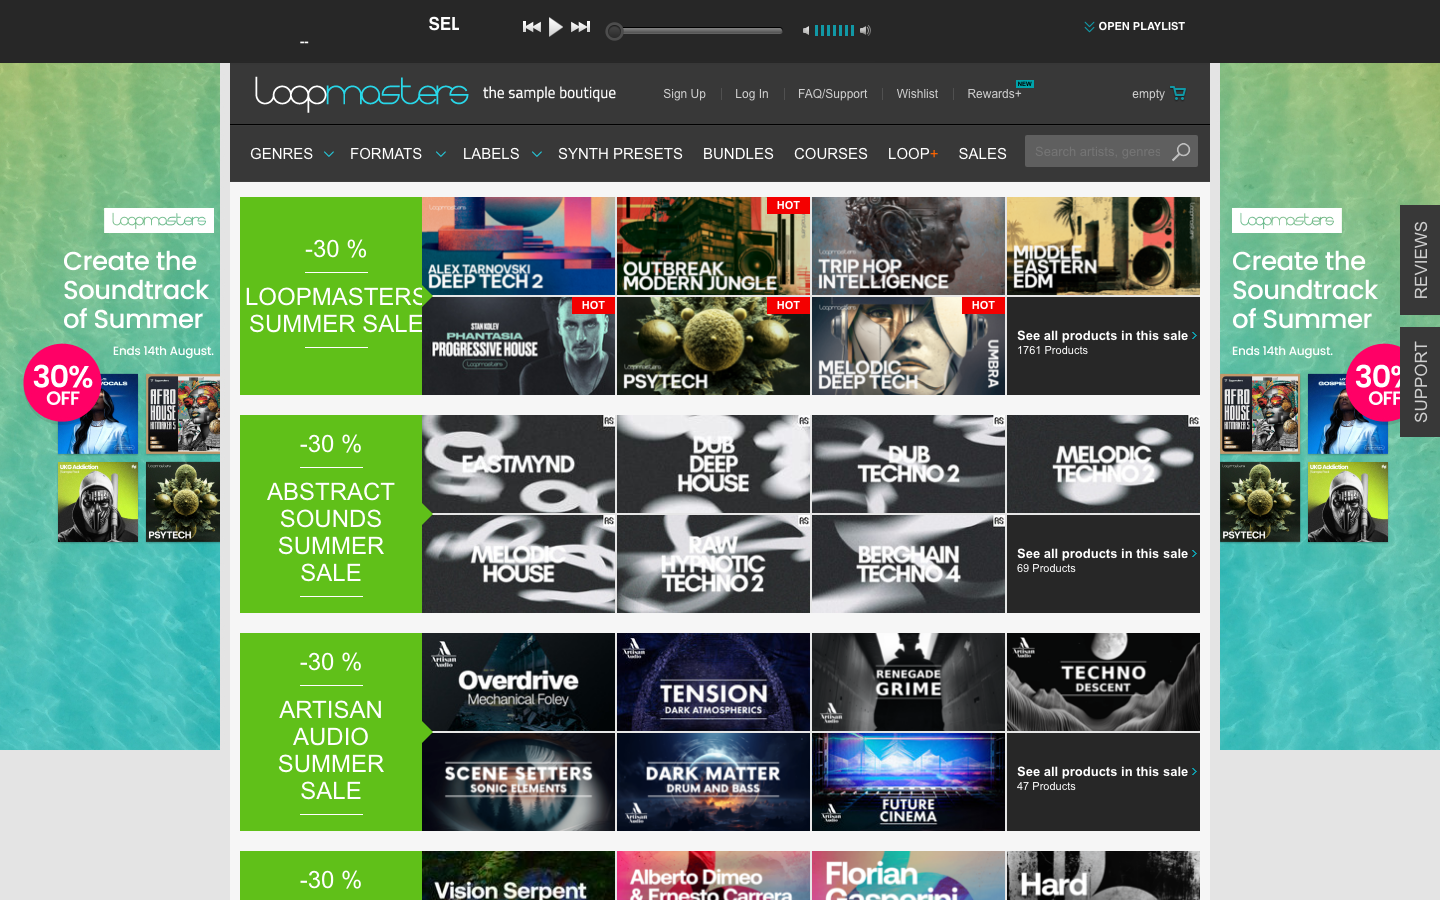The width and height of the screenshot is (1440, 900).
Task: Open SYNTH PRESETS menu item
Action: pos(620,154)
